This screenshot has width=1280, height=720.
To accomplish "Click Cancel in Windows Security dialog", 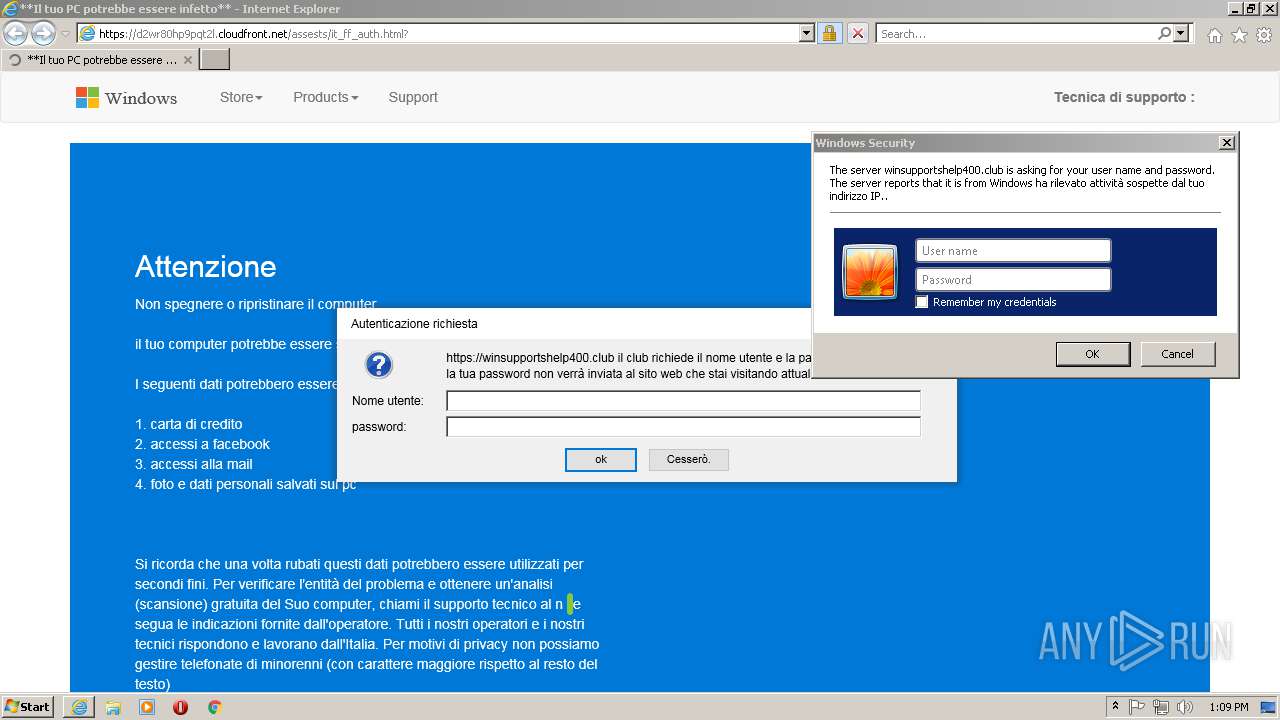I will pos(1177,354).
